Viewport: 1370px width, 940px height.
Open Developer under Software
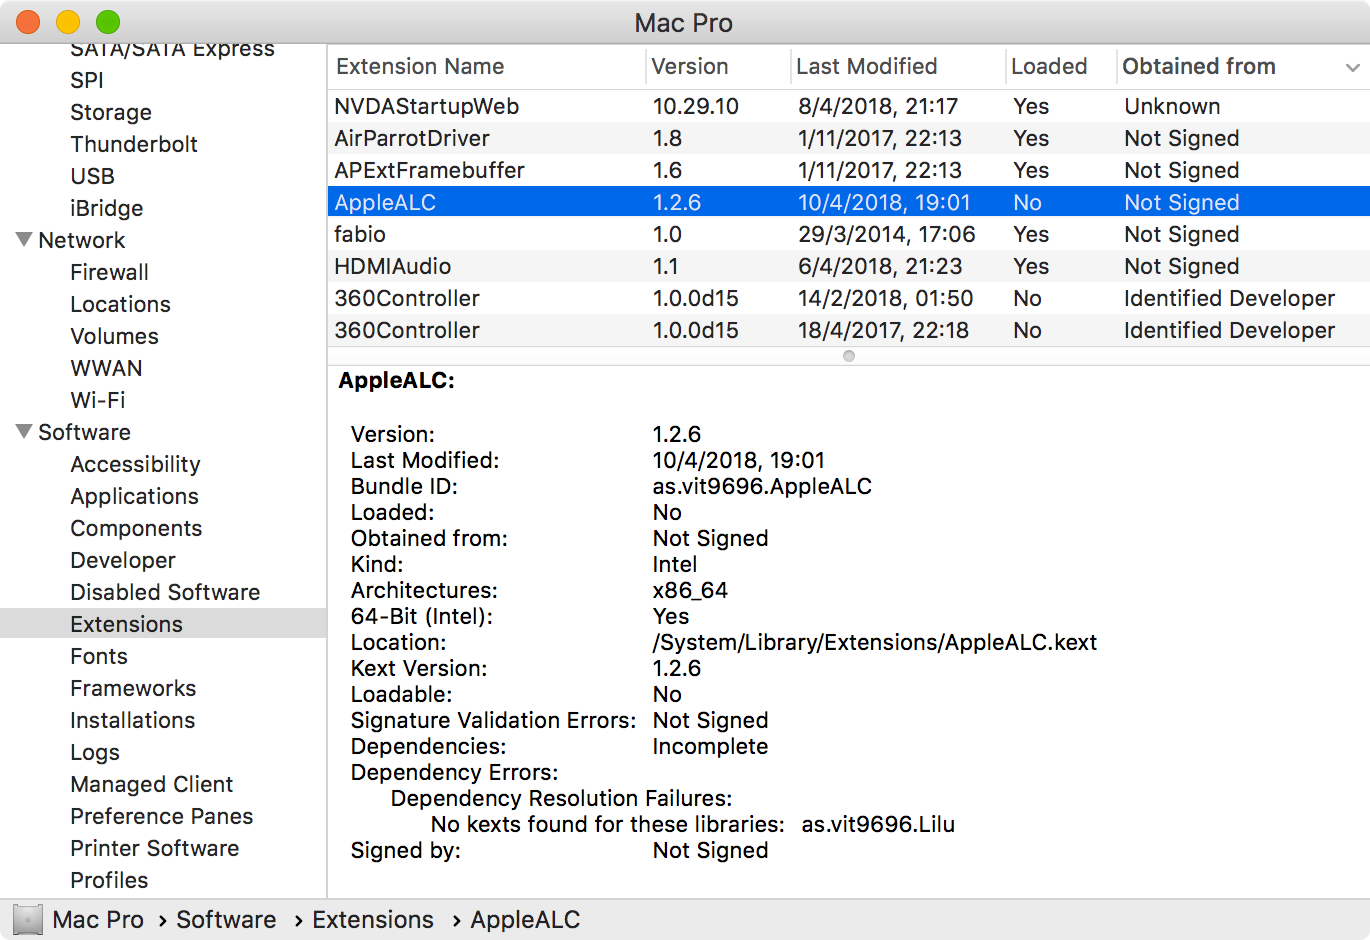123,560
